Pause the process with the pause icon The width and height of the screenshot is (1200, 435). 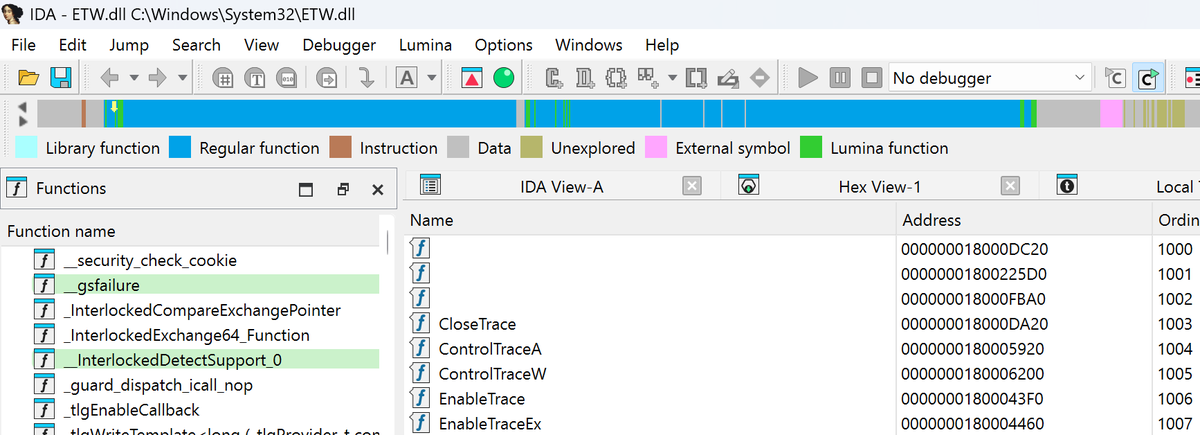point(840,77)
